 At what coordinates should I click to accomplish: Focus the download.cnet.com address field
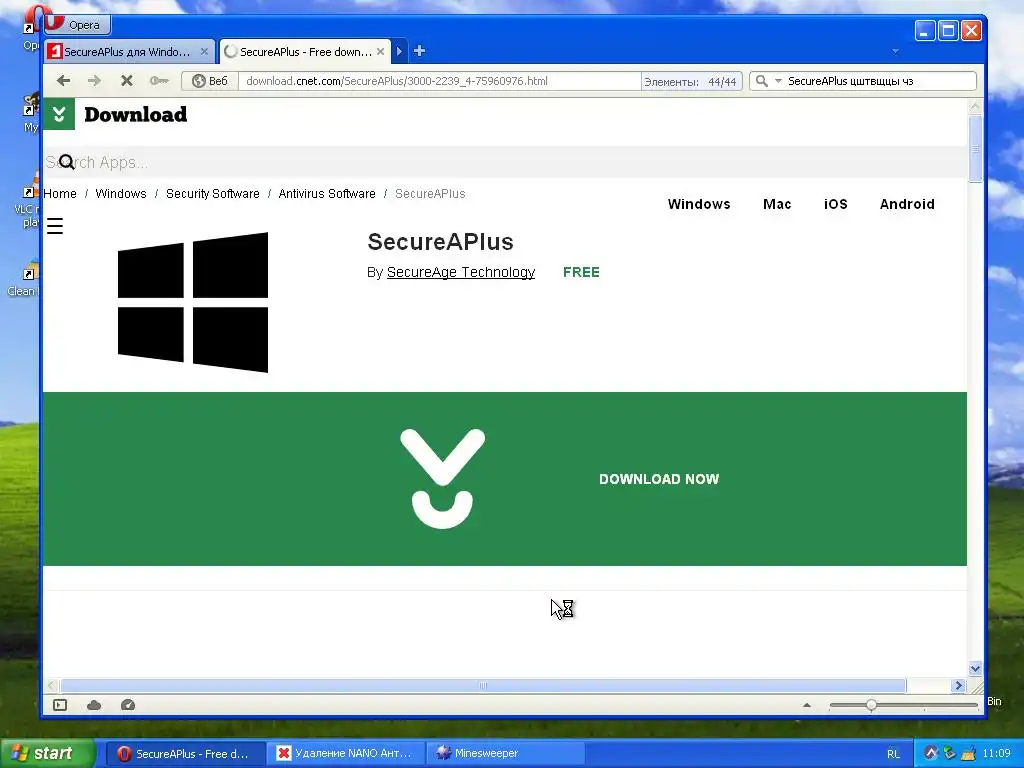click(x=439, y=81)
